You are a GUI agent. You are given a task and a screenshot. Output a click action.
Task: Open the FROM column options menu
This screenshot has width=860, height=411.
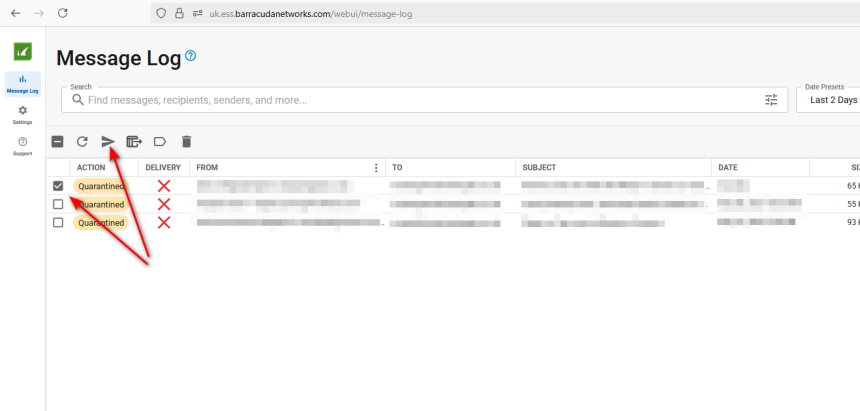point(376,168)
